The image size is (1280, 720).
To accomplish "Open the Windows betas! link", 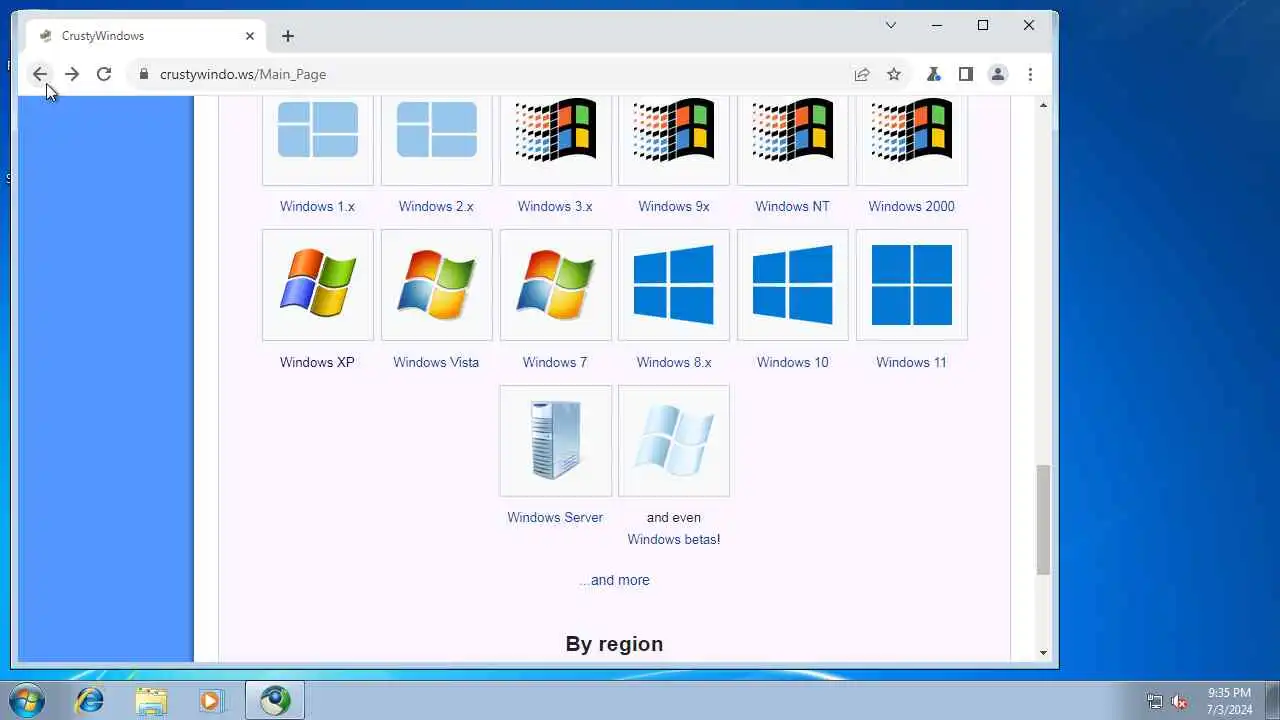I will [x=674, y=539].
